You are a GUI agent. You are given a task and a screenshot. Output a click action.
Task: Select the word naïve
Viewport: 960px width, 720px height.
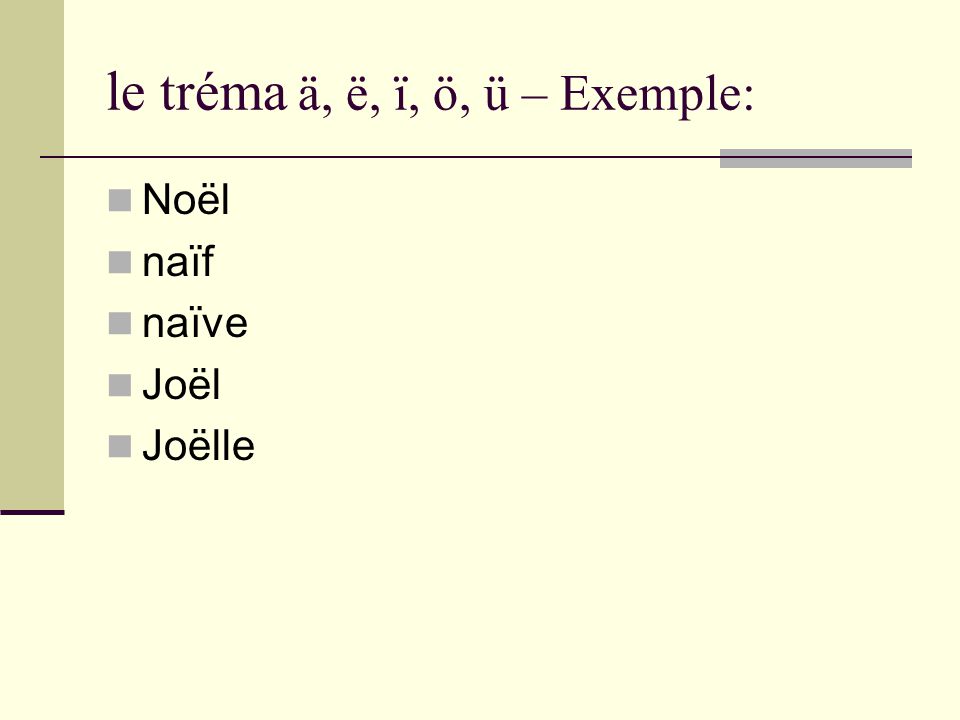[x=195, y=323]
